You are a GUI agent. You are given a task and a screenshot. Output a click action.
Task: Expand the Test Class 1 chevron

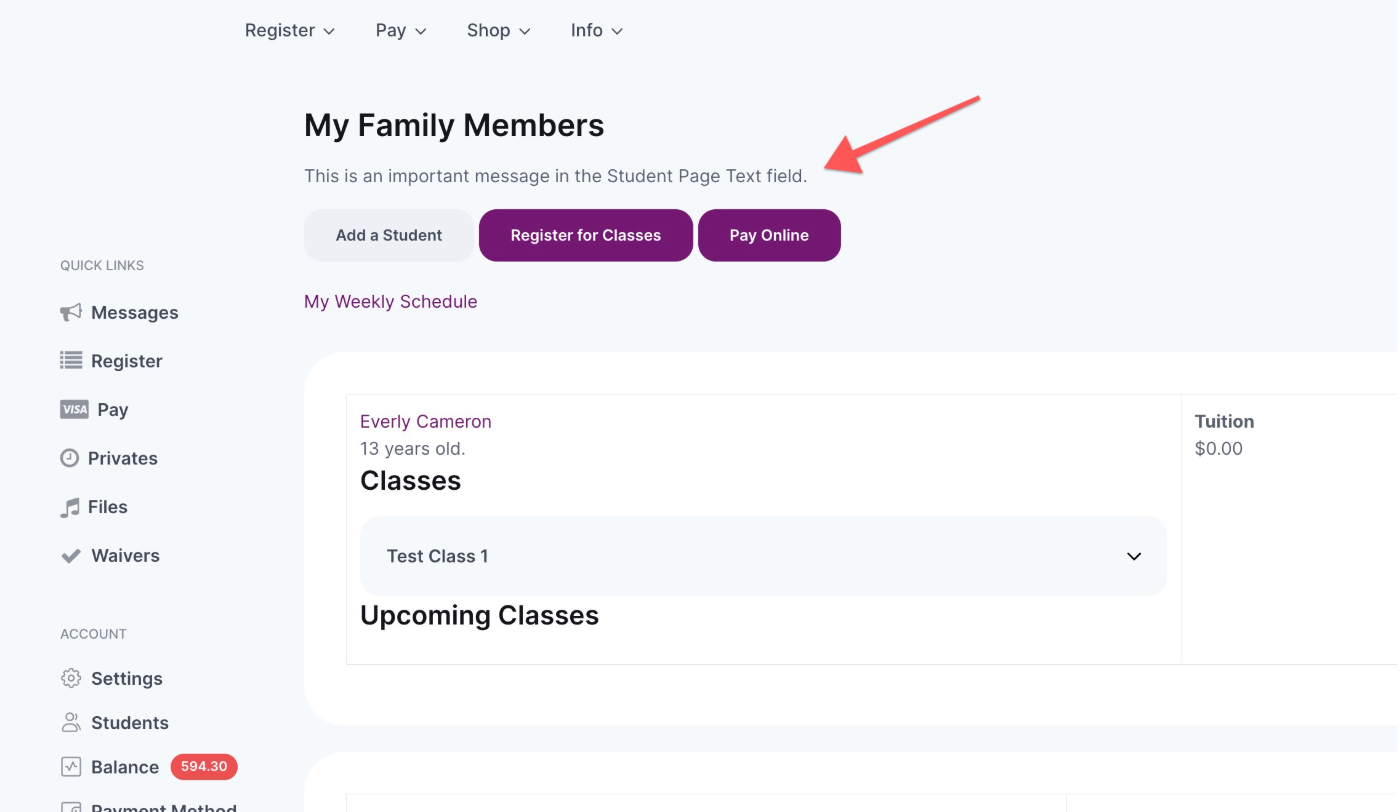point(1134,556)
